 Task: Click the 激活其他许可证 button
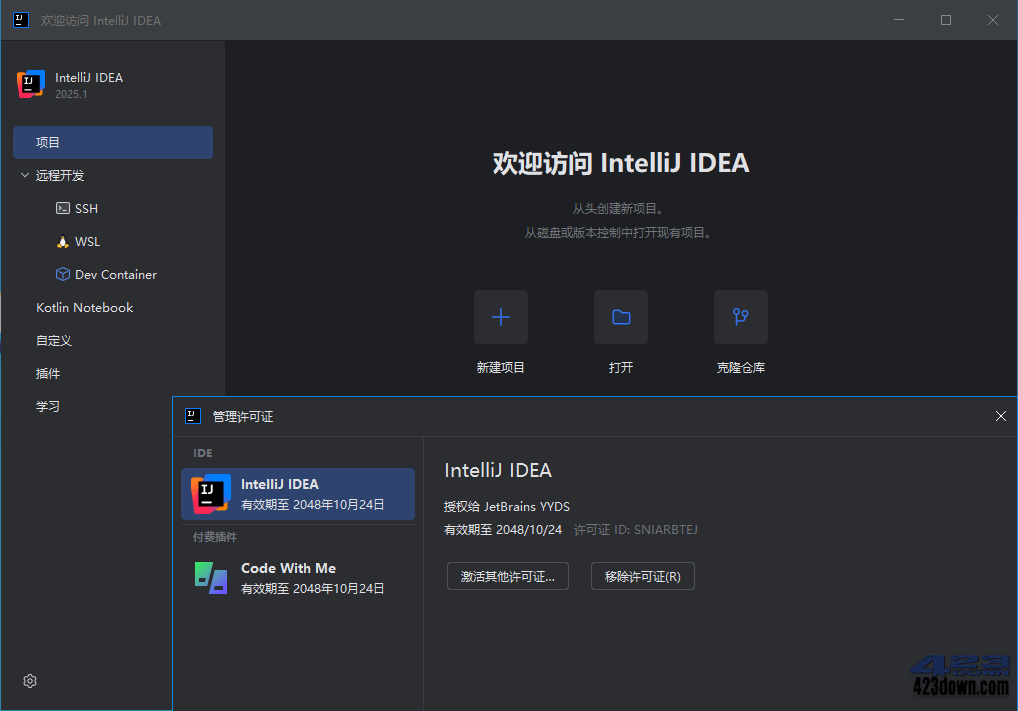click(507, 576)
